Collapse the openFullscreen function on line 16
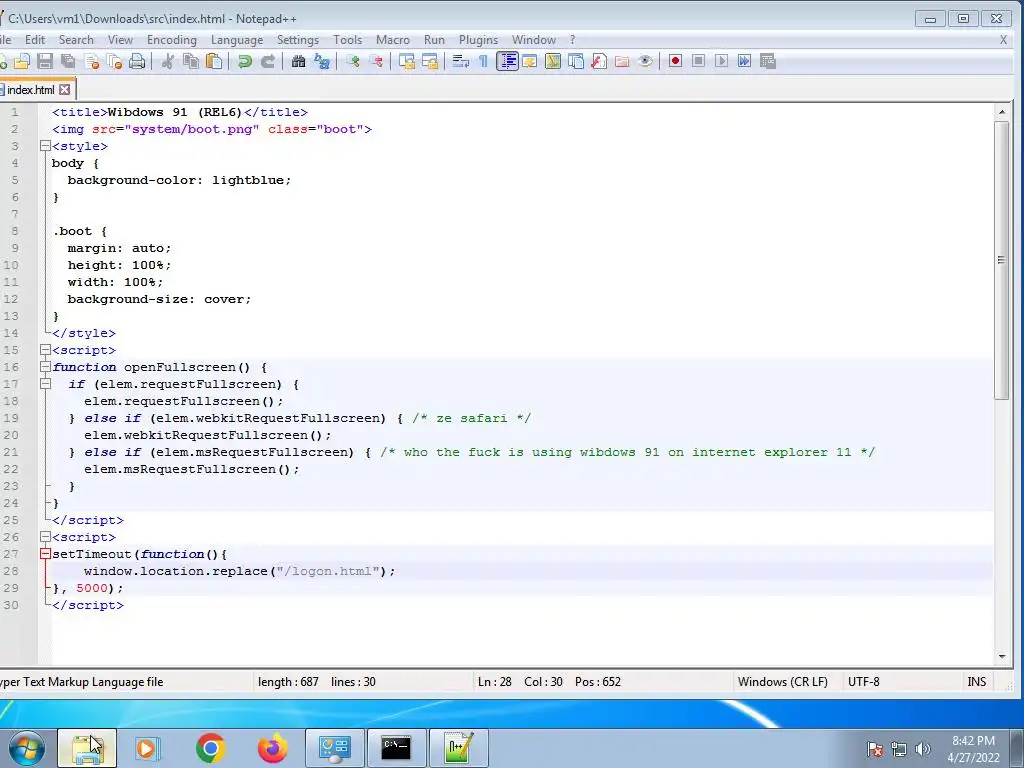 (x=45, y=367)
